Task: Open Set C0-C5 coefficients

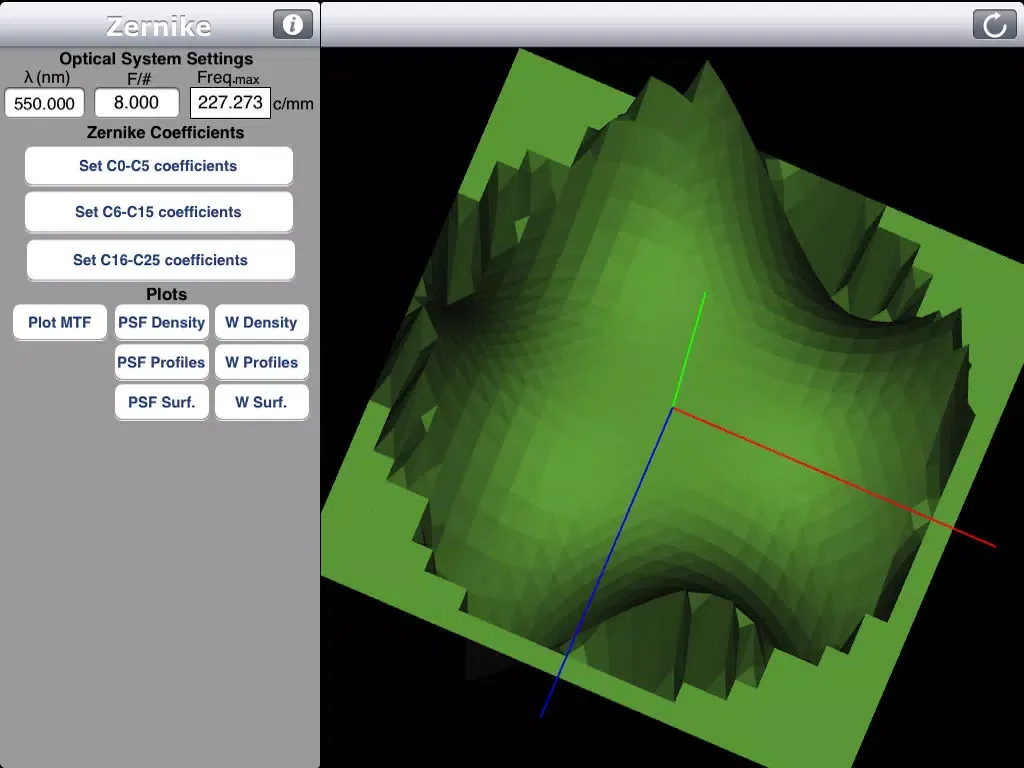Action: click(x=159, y=166)
